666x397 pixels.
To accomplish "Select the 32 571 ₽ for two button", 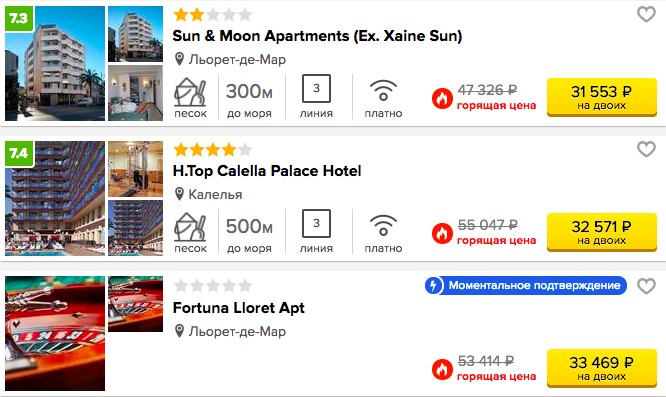I will tap(601, 232).
